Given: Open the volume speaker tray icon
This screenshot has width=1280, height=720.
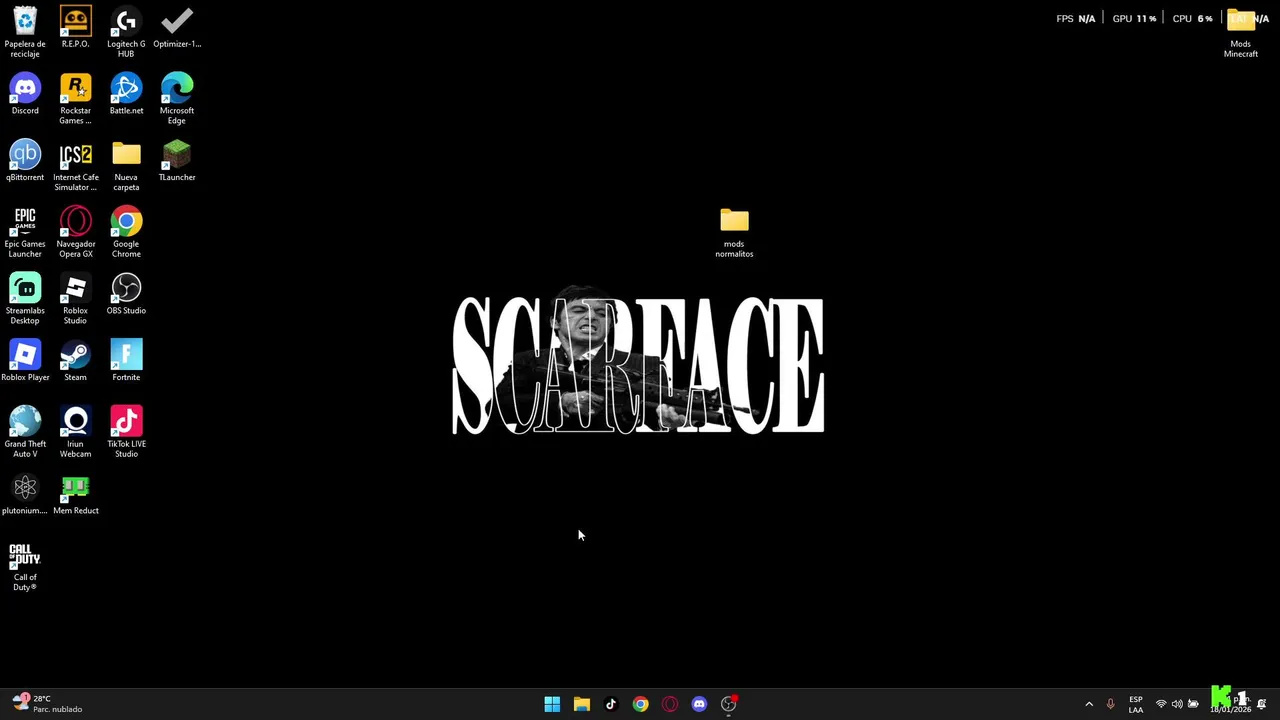Looking at the screenshot, I should point(1177,704).
